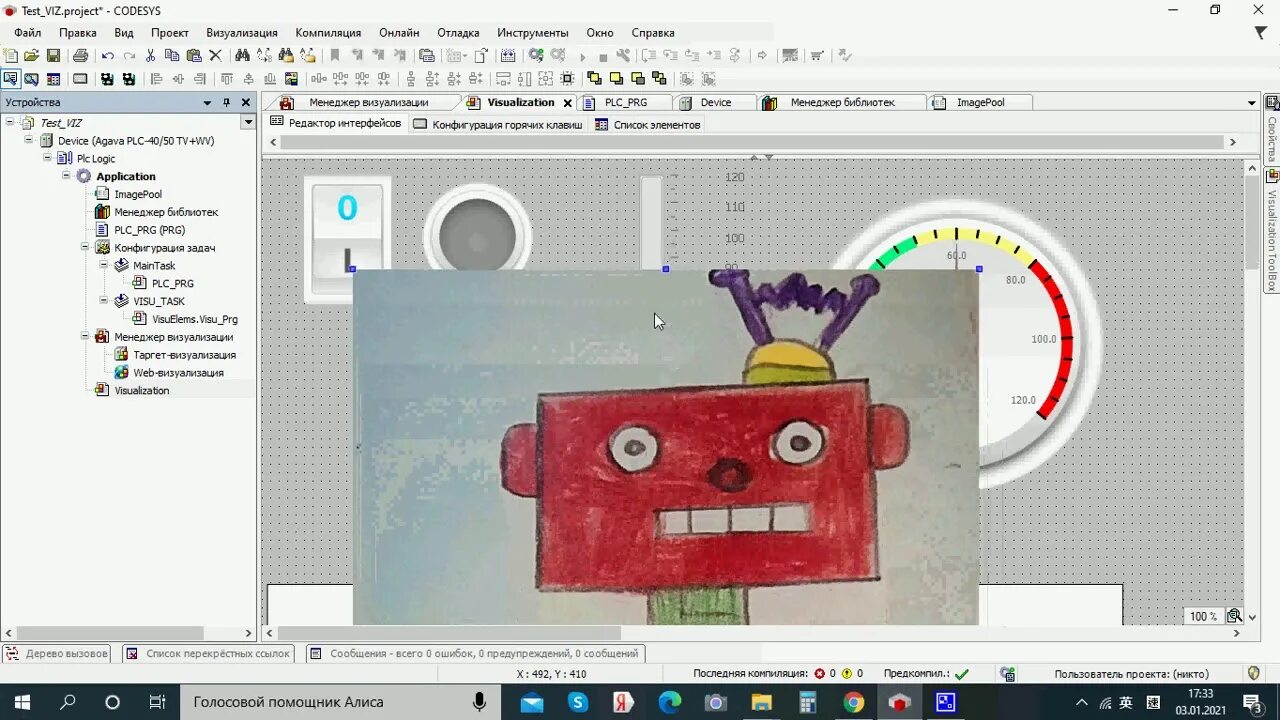Collapse the Plc Logic tree node
The height and width of the screenshot is (720, 1280).
pos(48,158)
